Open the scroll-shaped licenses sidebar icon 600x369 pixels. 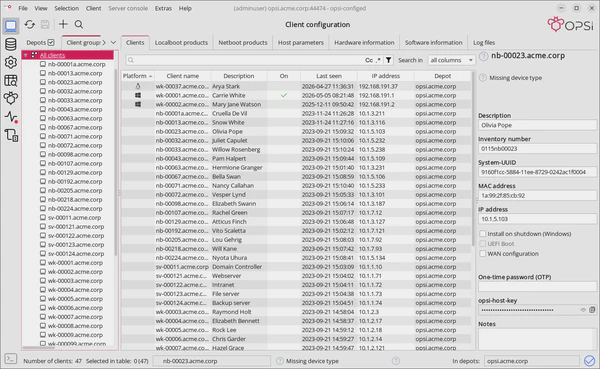[11, 135]
